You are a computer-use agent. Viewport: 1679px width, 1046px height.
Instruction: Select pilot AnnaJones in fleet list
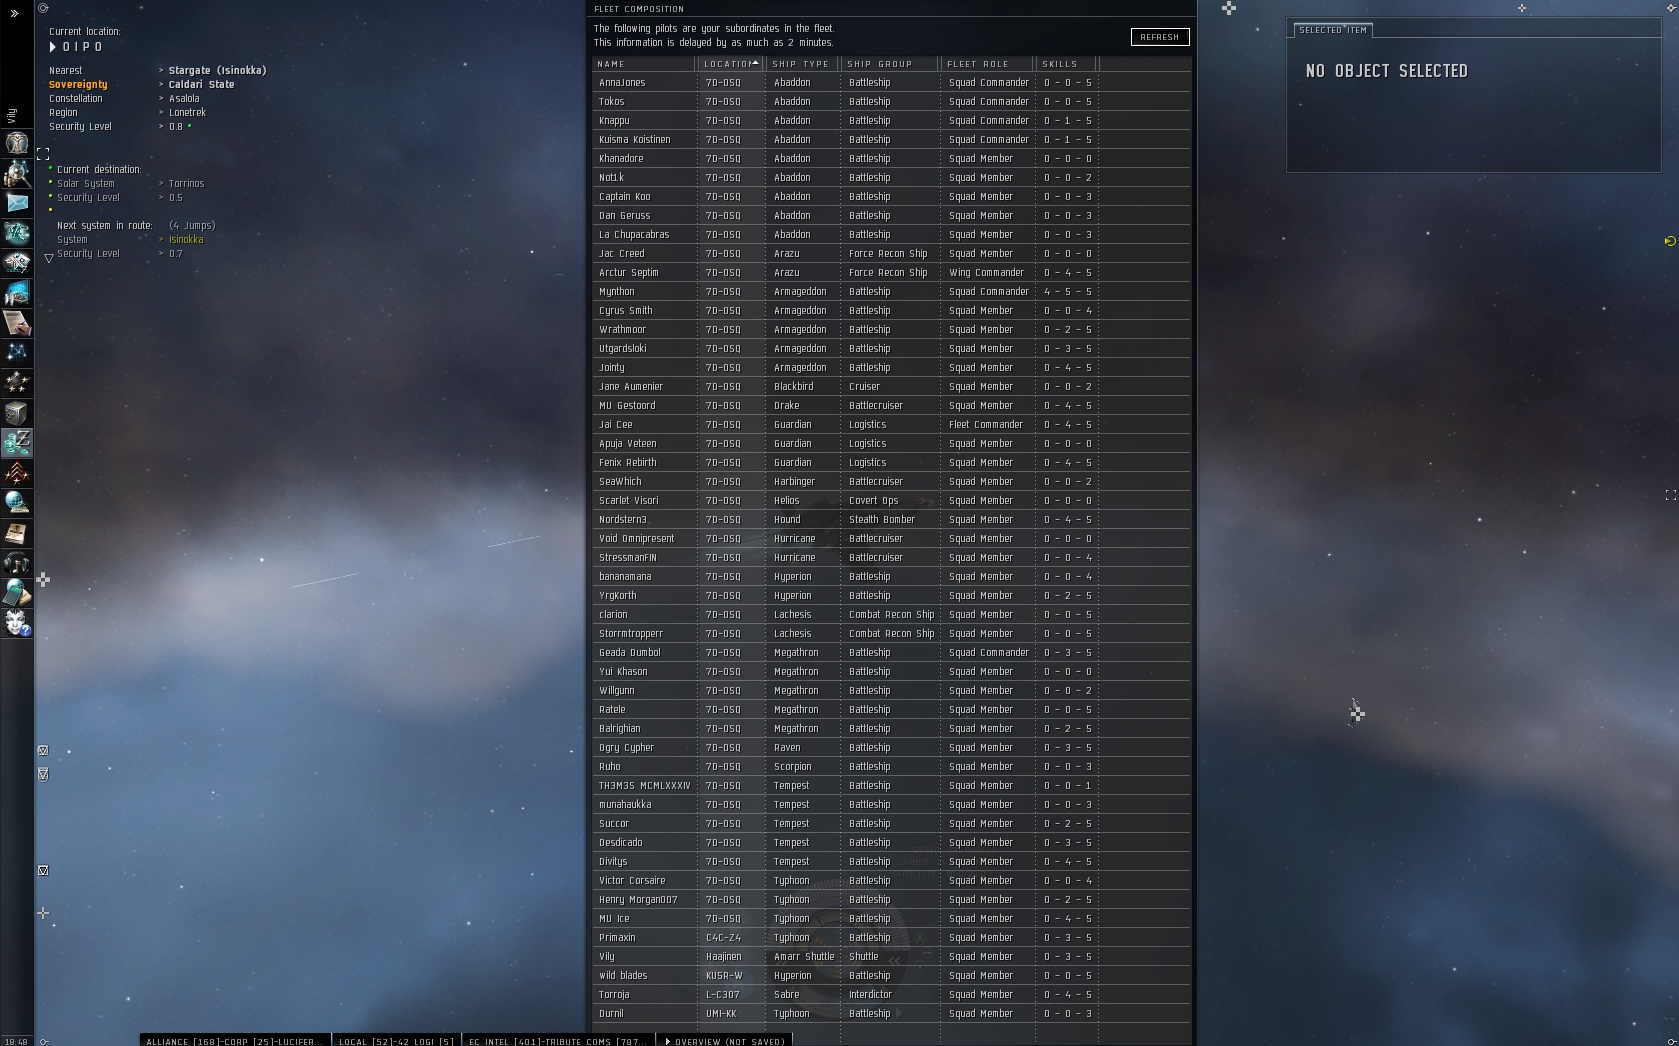pos(891,83)
